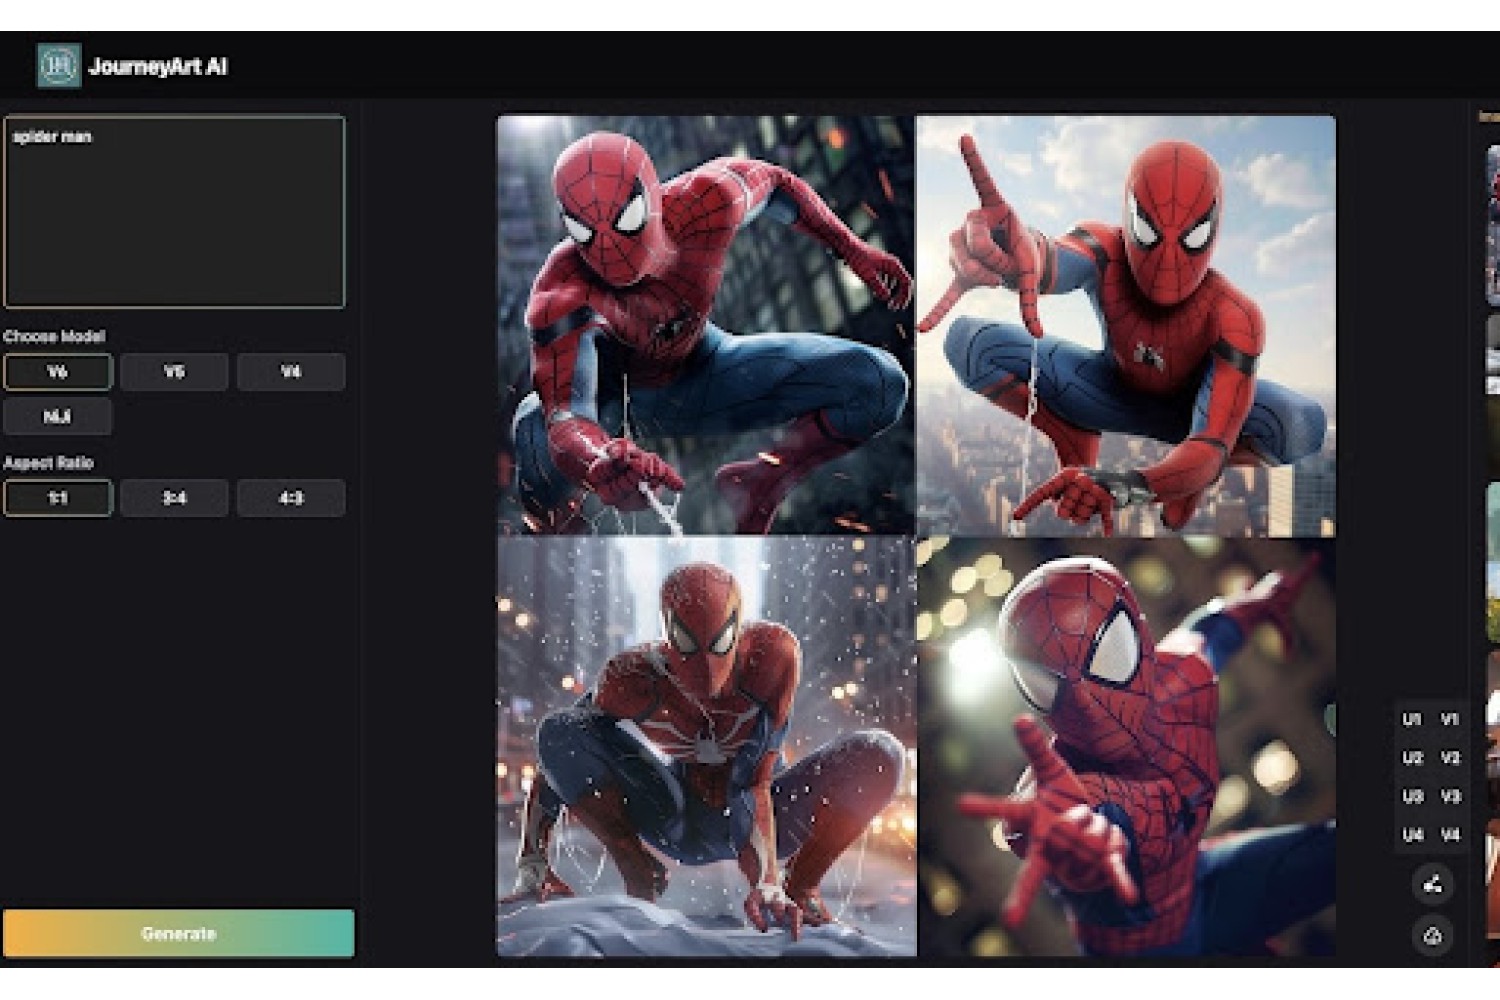Image resolution: width=1500 pixels, height=1000 pixels.
Task: Focus the prompt box containing 'spider man'
Action: (x=174, y=212)
